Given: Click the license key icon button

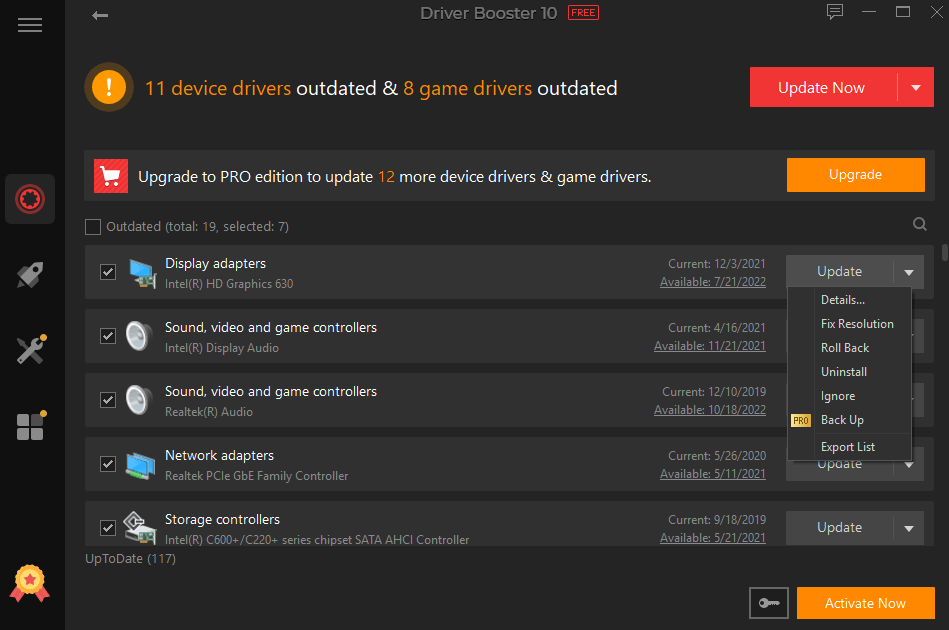Looking at the screenshot, I should 769,603.
